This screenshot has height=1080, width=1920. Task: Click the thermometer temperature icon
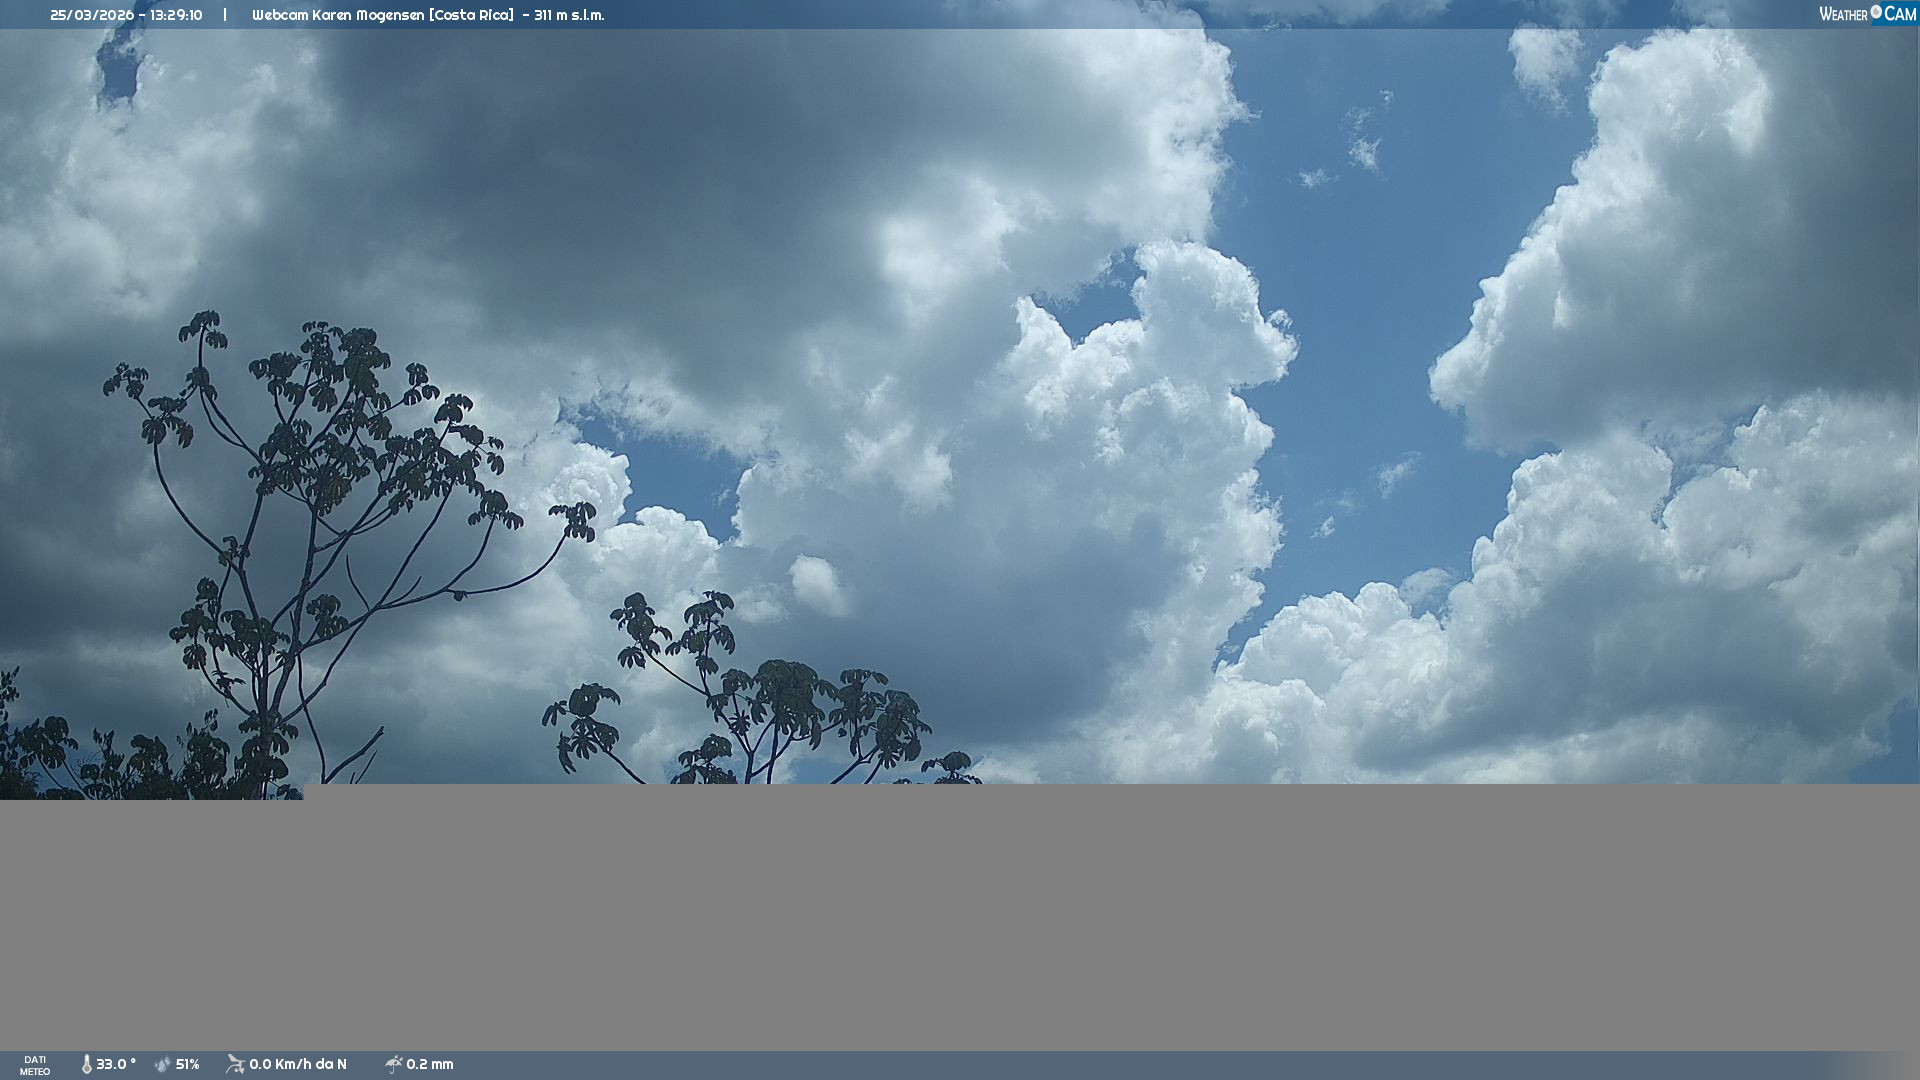click(x=86, y=1064)
